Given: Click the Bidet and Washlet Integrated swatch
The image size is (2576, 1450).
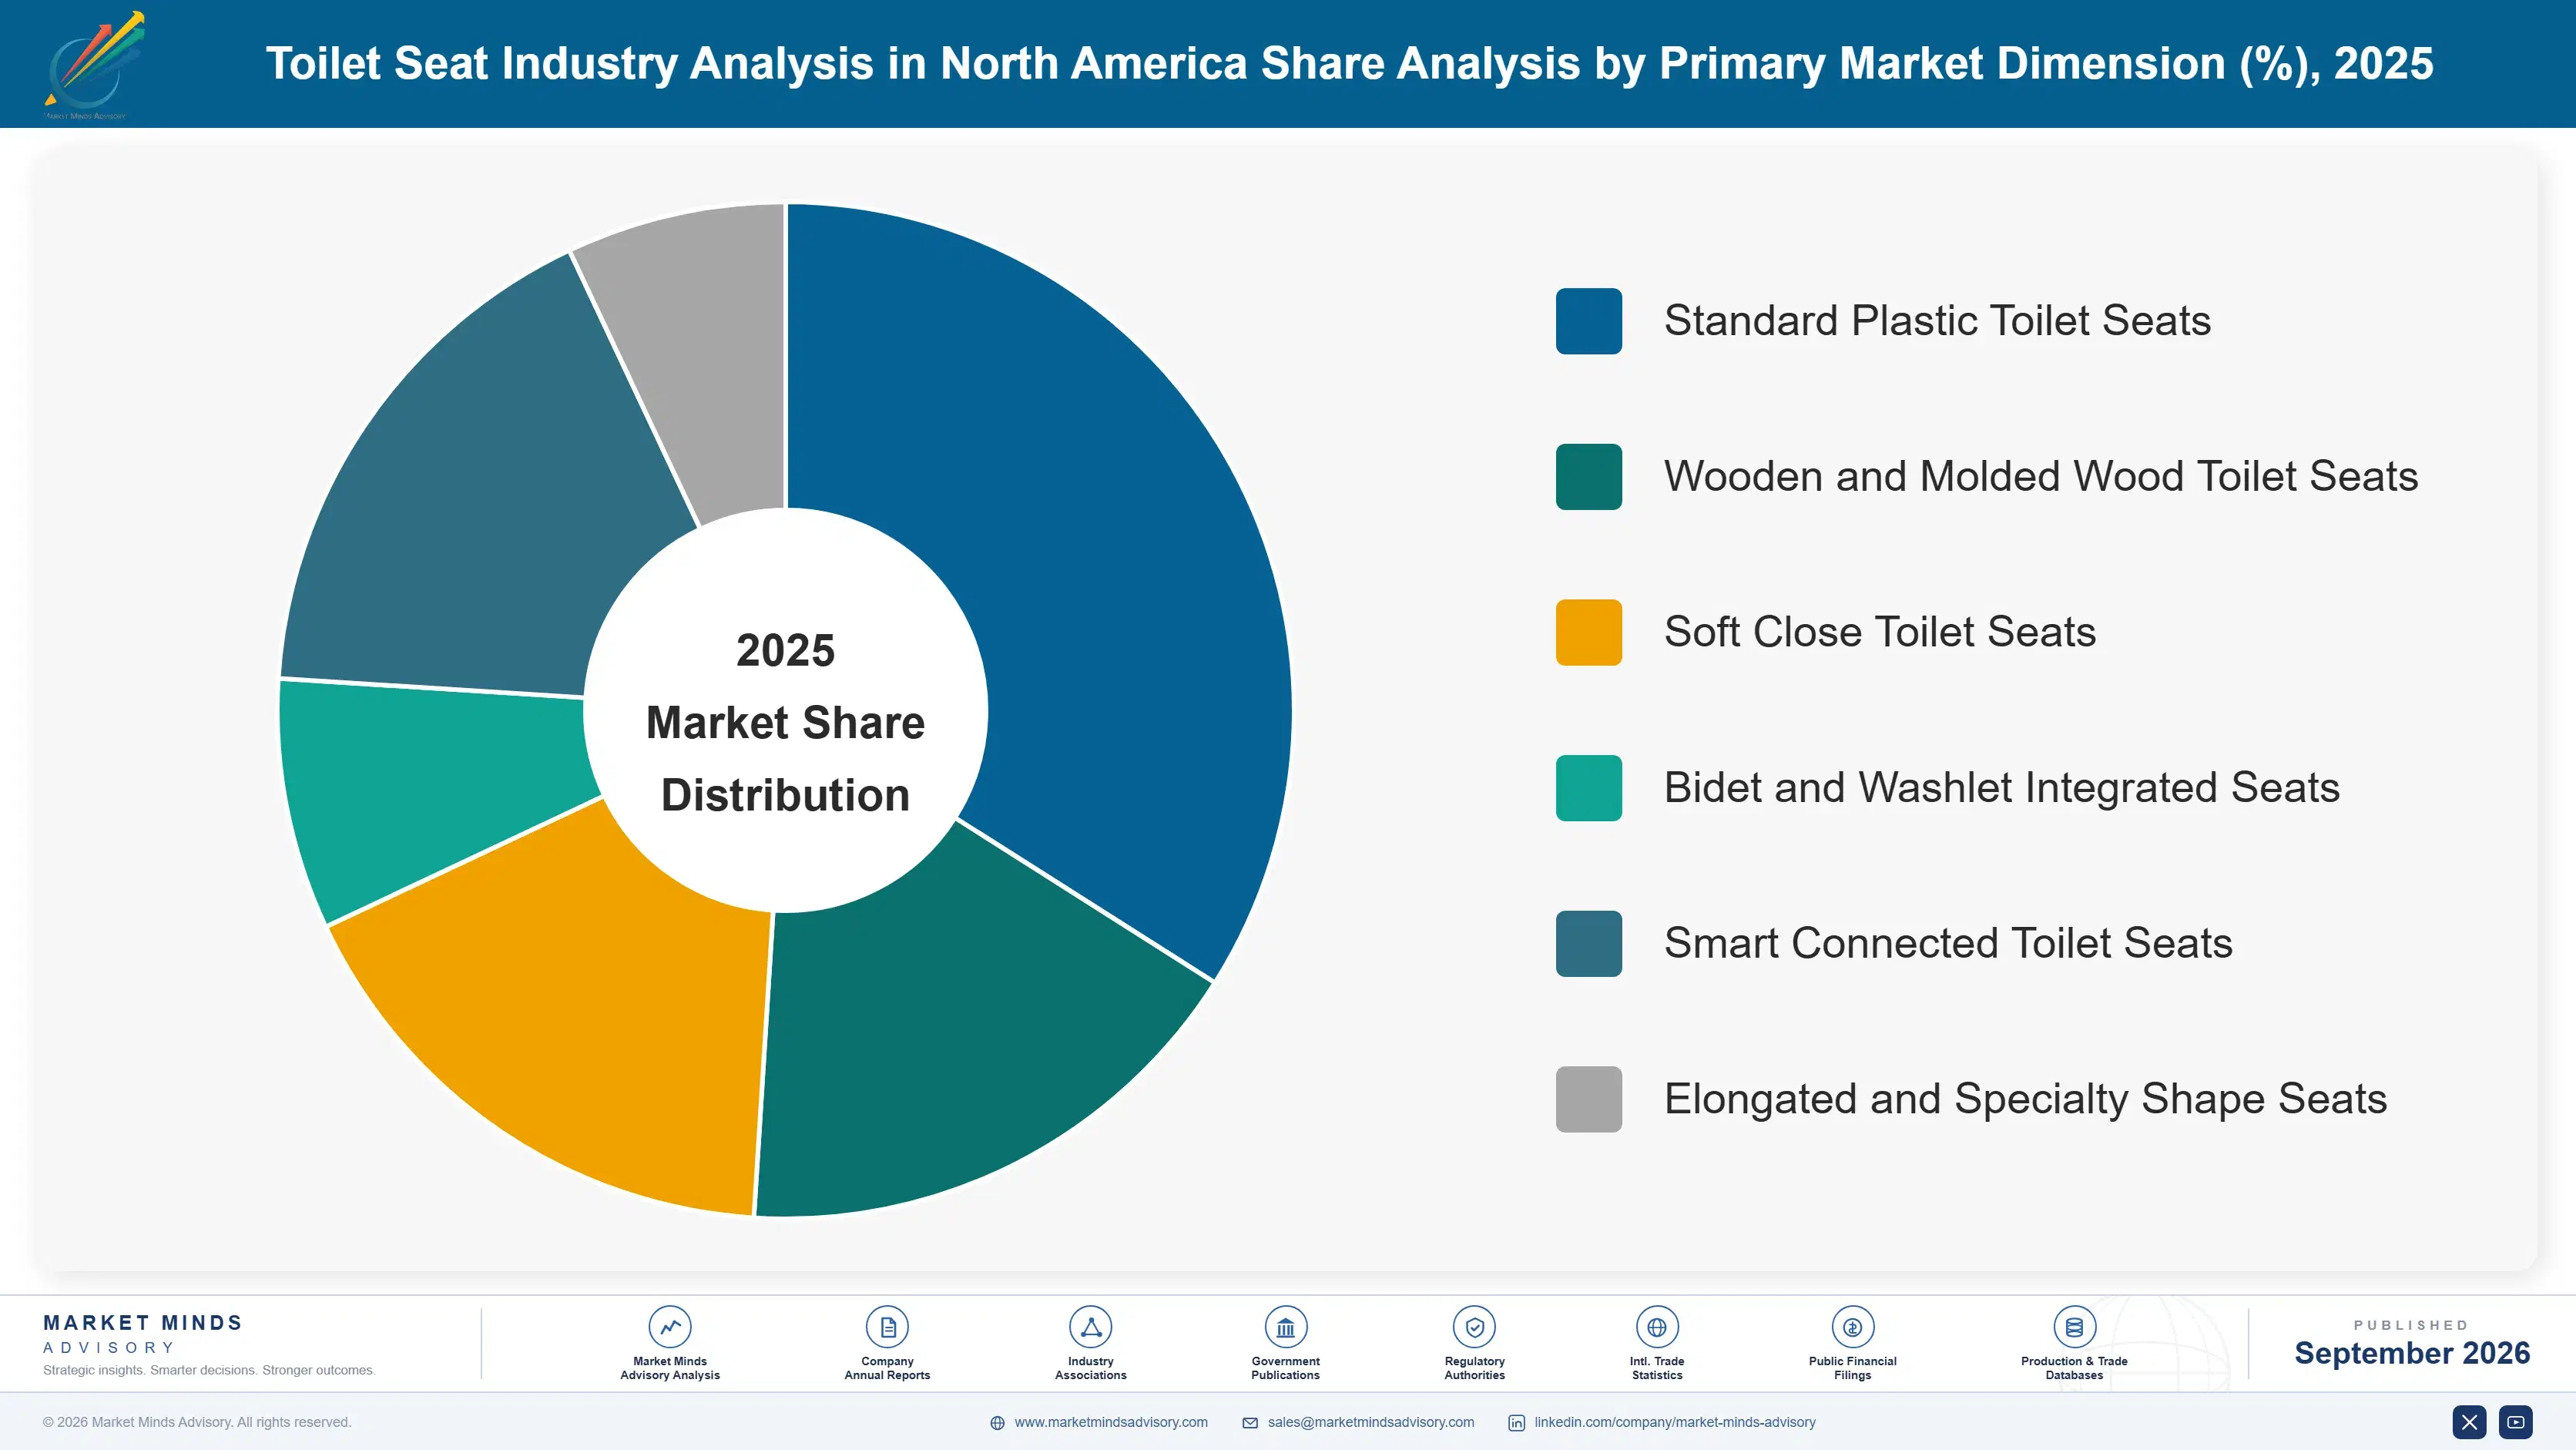Looking at the screenshot, I should tap(1588, 788).
